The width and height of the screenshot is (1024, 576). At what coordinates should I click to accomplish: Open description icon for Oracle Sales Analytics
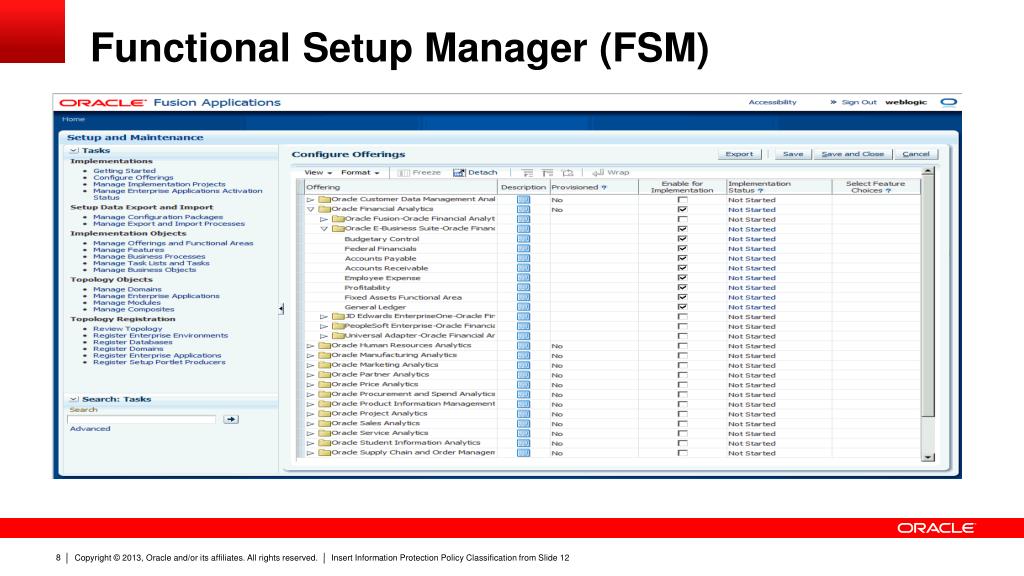pos(523,424)
